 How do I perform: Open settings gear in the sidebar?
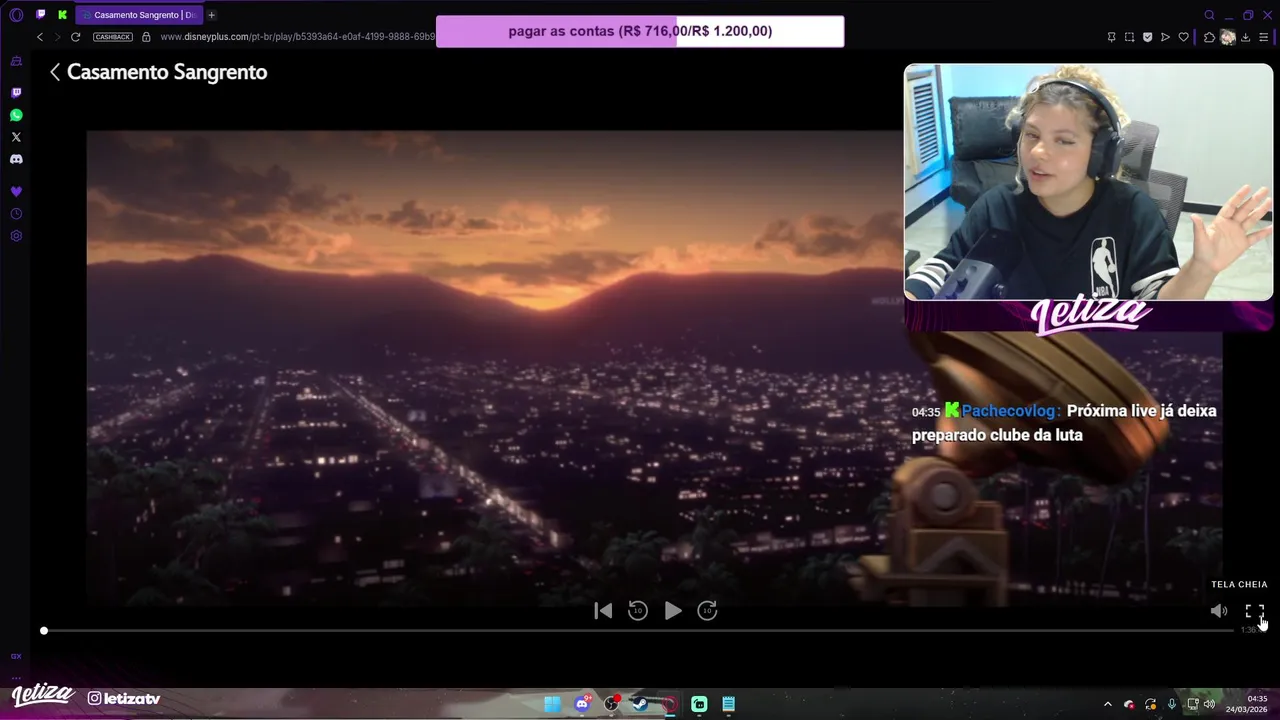pyautogui.click(x=16, y=236)
